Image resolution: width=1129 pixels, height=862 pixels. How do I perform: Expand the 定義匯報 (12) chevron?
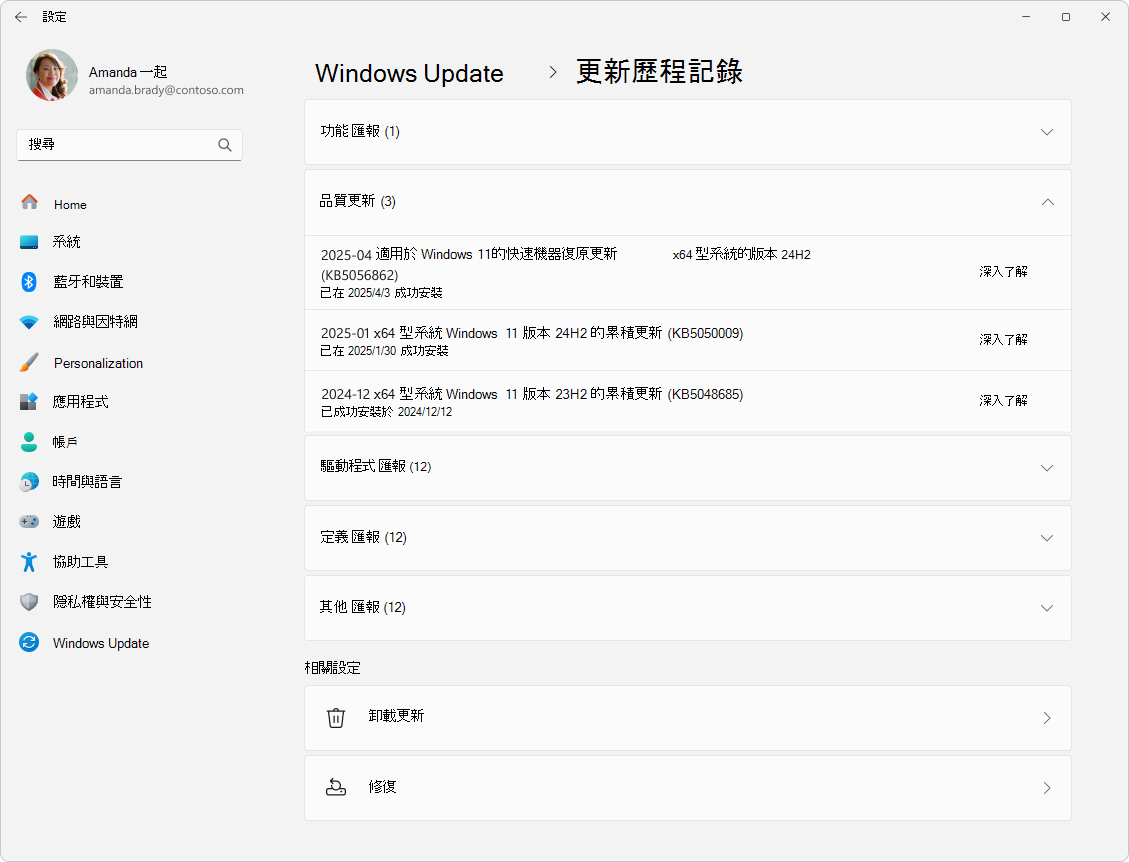pos(1047,538)
